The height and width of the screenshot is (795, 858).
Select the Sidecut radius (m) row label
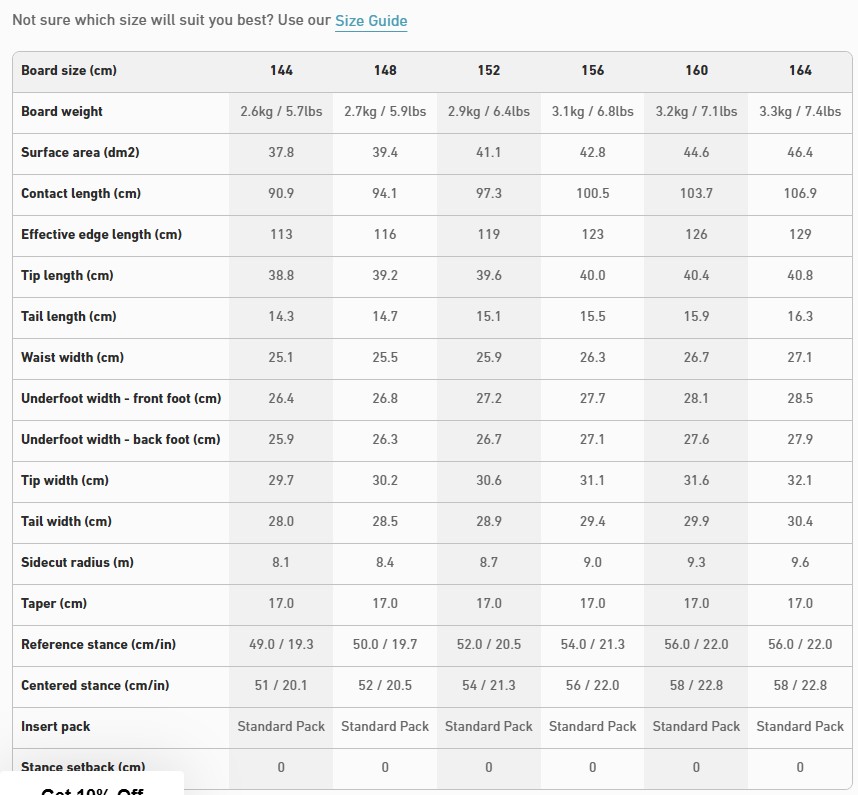pos(77,563)
